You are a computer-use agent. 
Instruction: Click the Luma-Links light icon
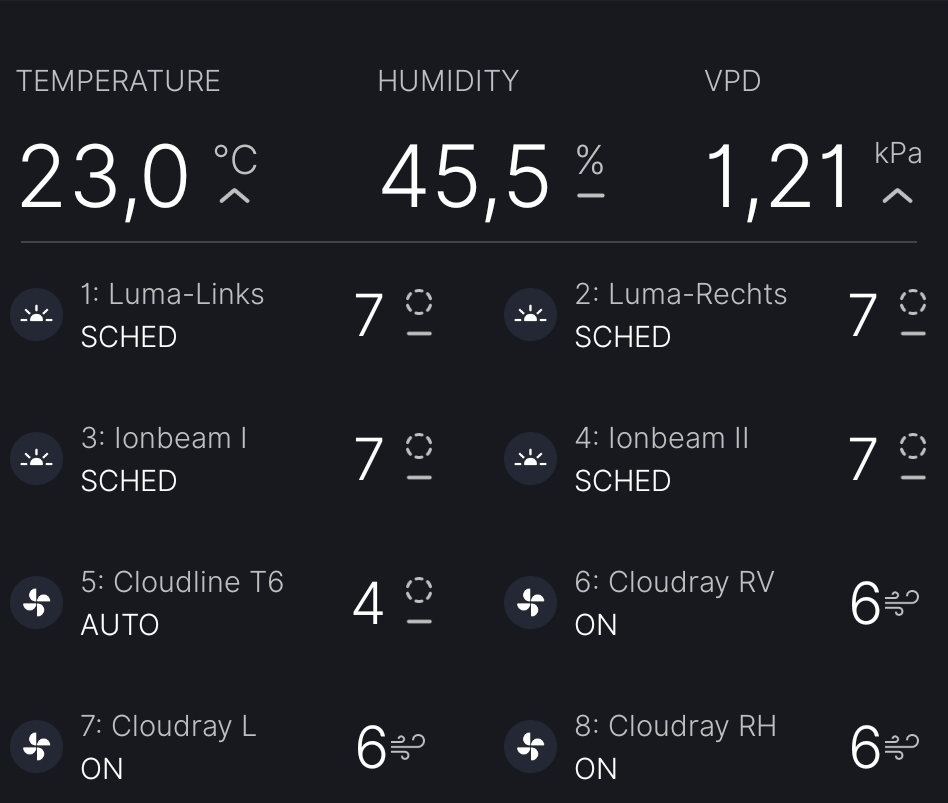(x=36, y=315)
